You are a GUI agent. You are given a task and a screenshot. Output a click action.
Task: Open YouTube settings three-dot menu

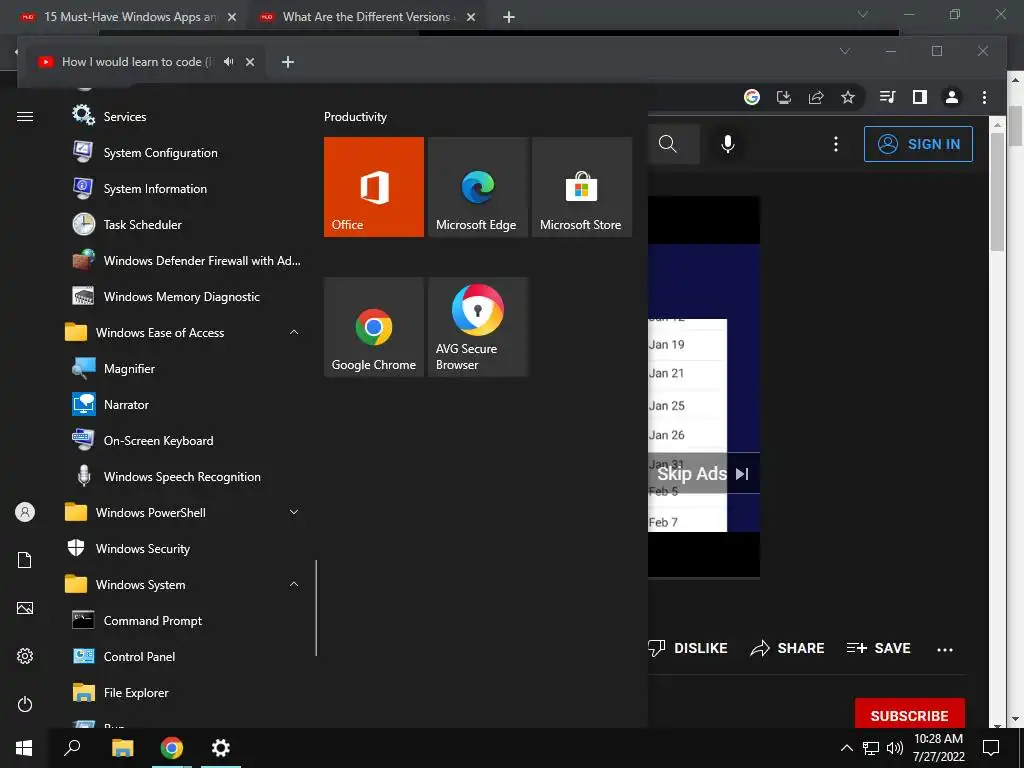click(x=835, y=144)
